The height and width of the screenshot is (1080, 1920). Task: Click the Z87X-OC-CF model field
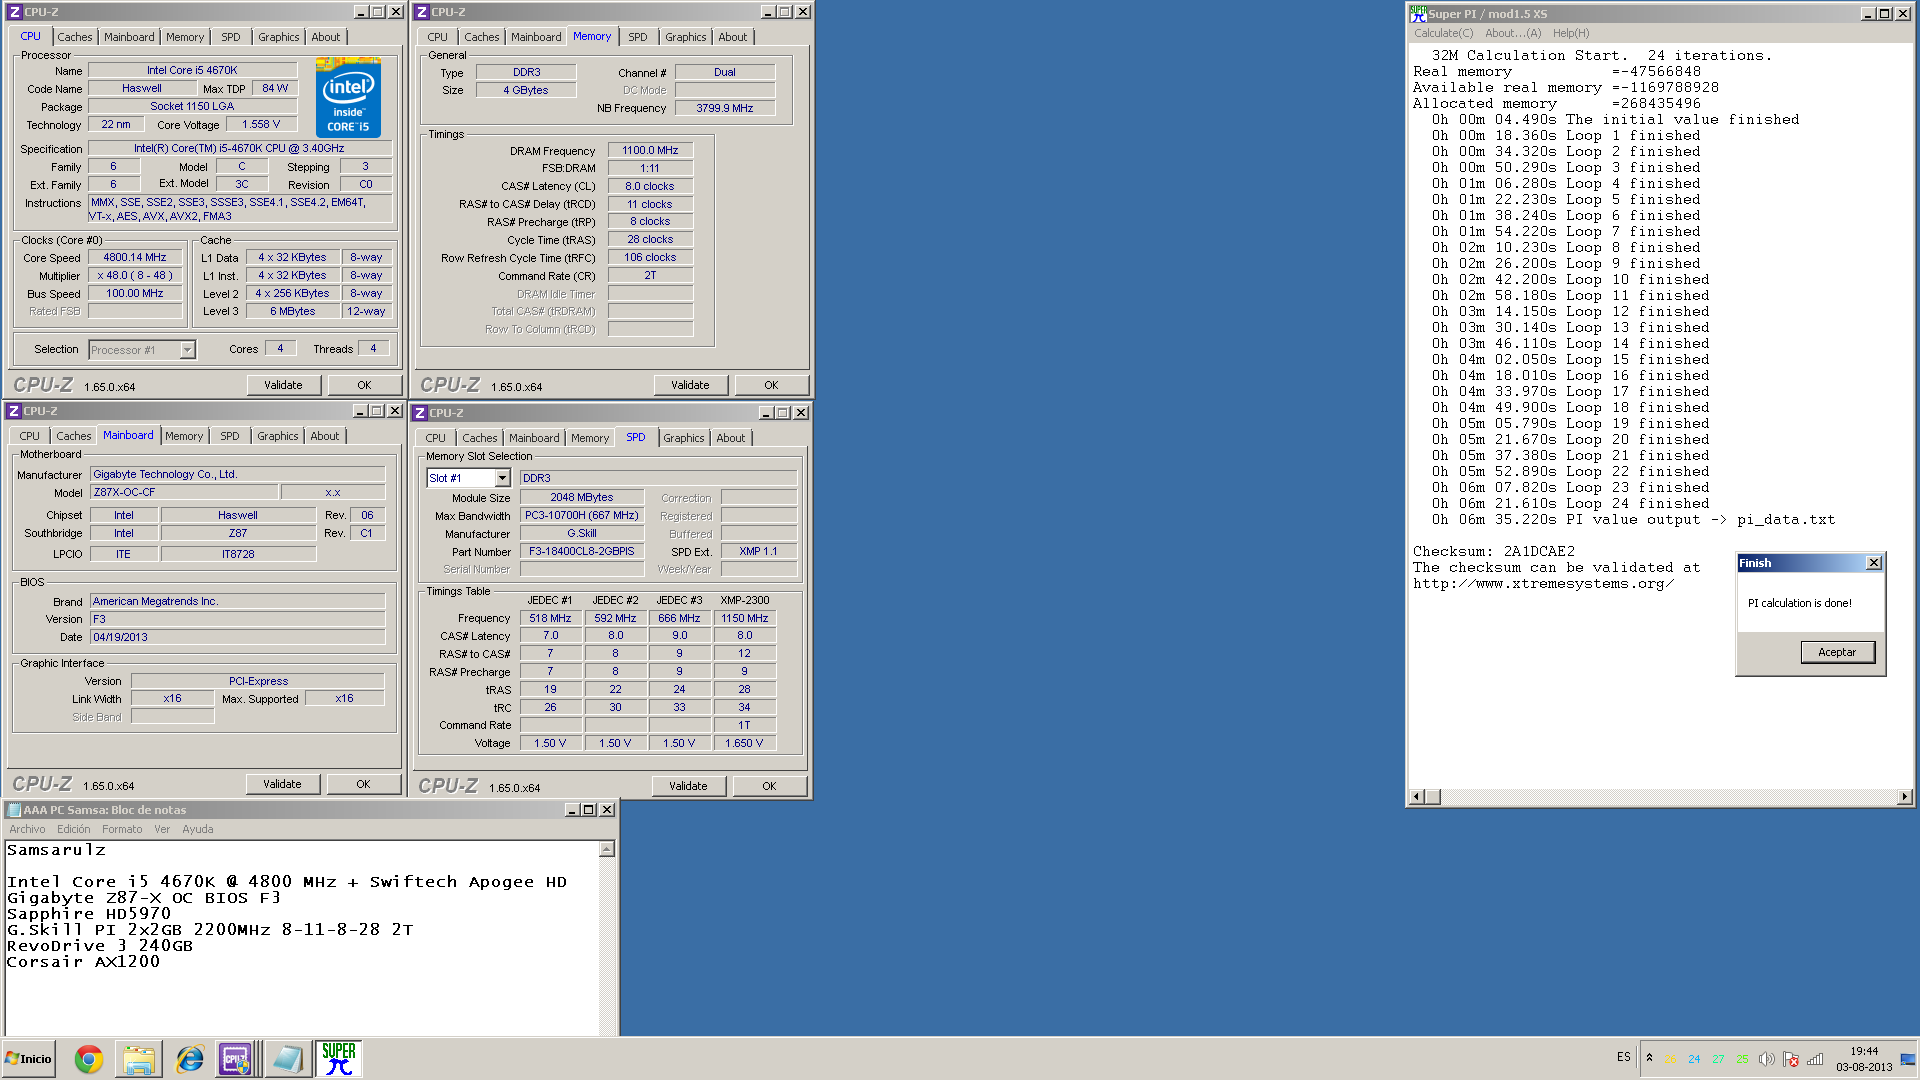point(184,492)
